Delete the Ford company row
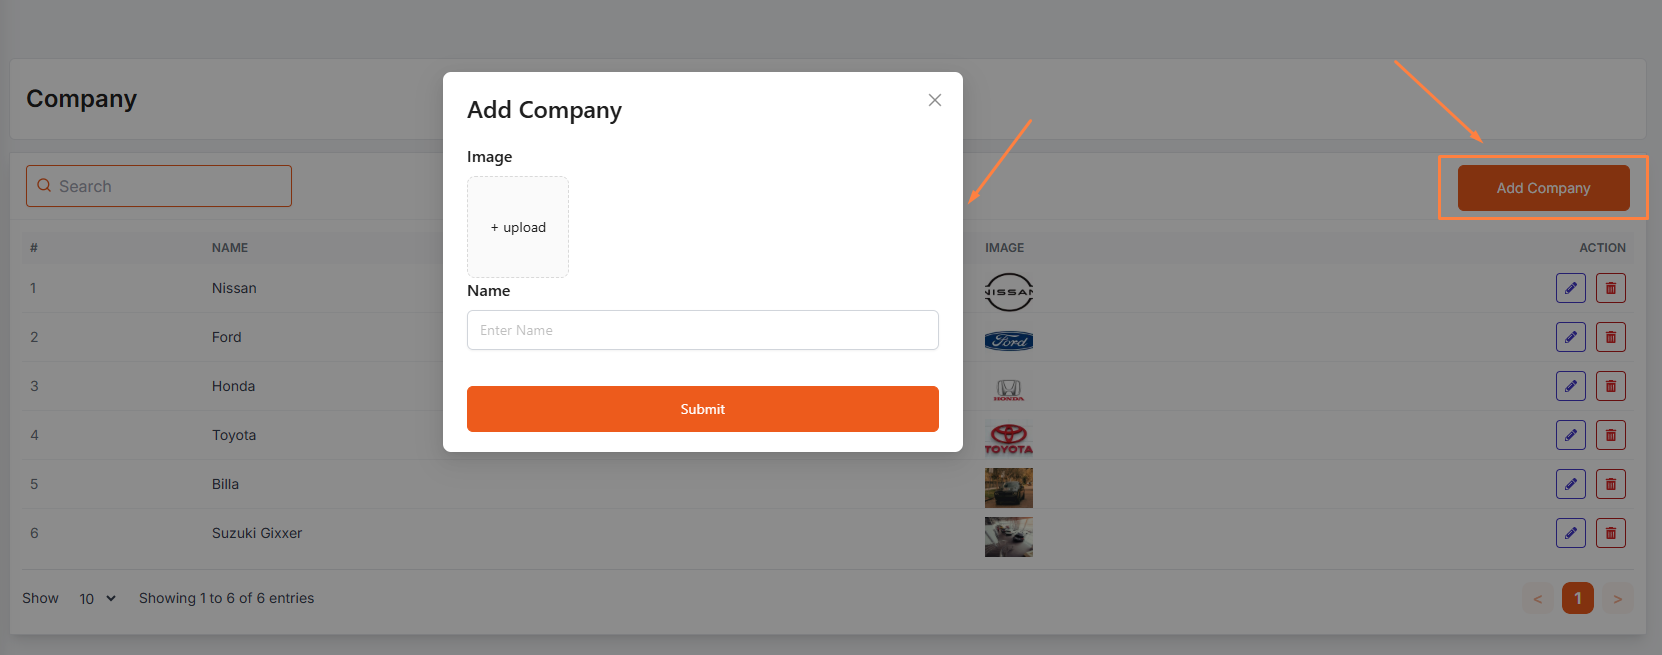This screenshot has width=1662, height=655. tap(1610, 337)
